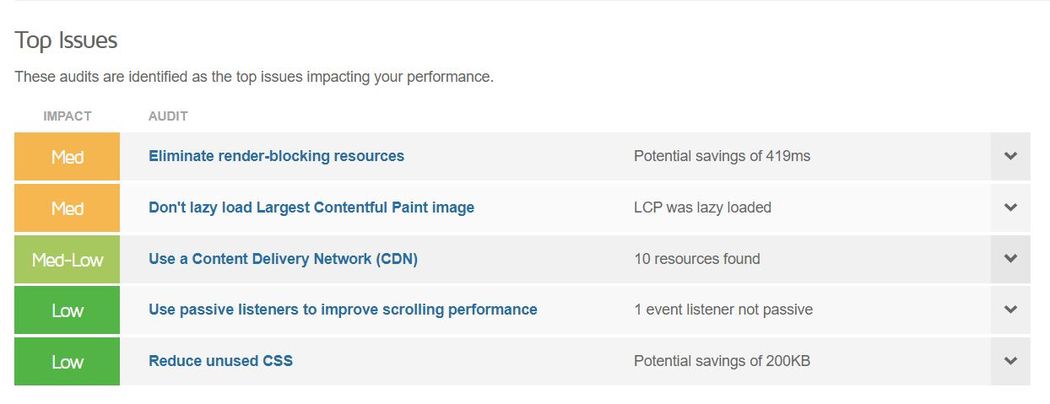Expand the Eliminate render-blocking resources chevron

[1010, 156]
